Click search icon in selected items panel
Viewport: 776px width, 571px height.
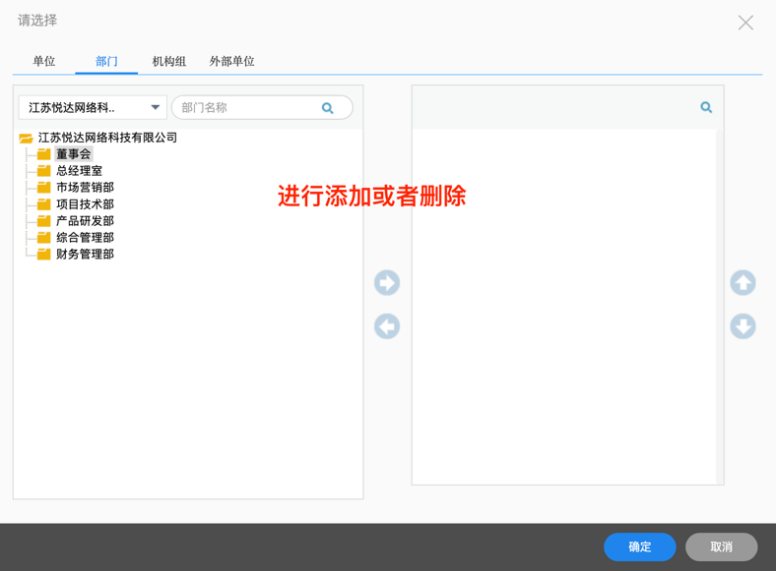click(706, 108)
